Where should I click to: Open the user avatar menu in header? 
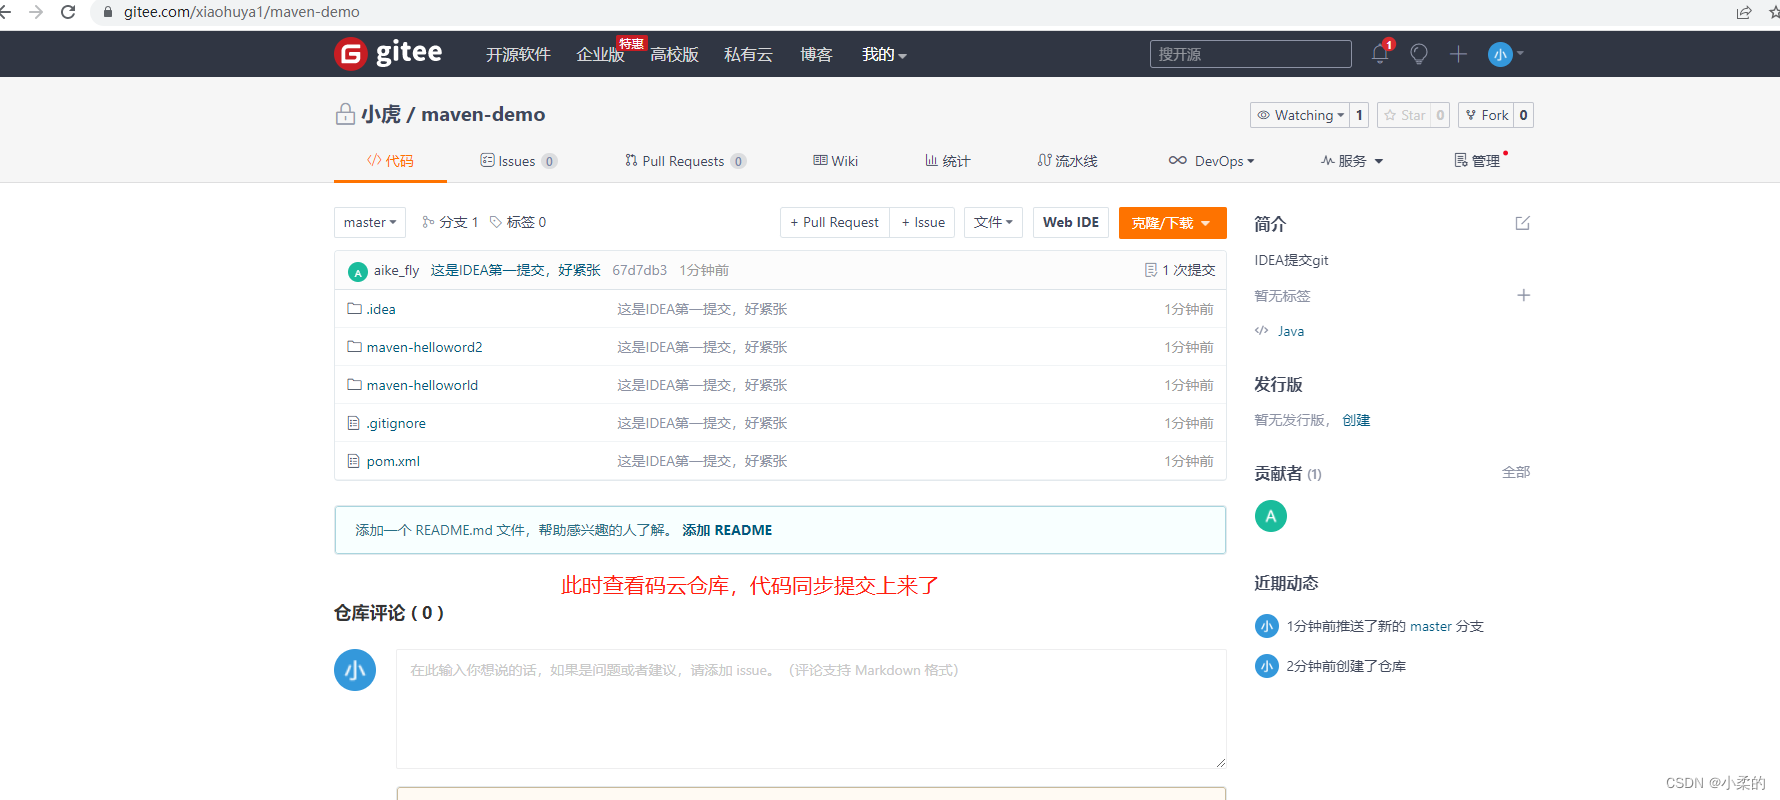pos(1505,54)
